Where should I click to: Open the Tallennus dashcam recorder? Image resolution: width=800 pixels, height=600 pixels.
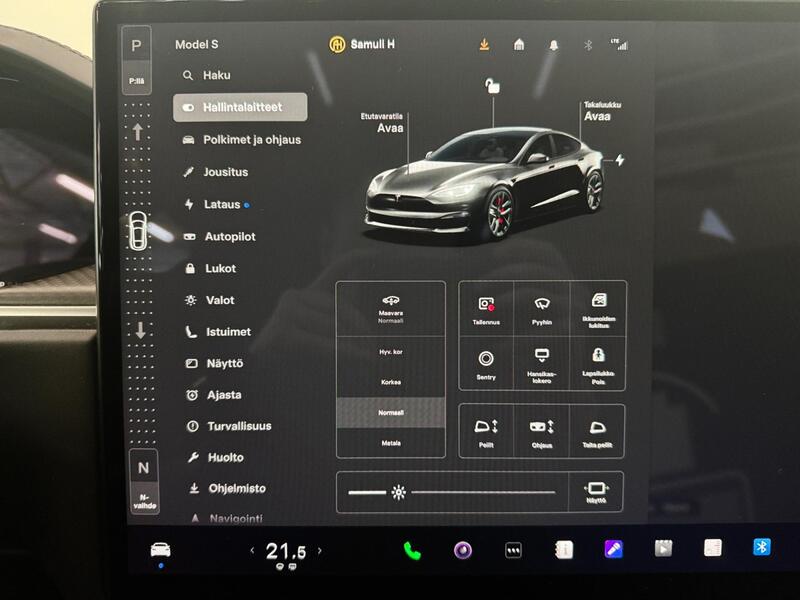click(x=486, y=307)
